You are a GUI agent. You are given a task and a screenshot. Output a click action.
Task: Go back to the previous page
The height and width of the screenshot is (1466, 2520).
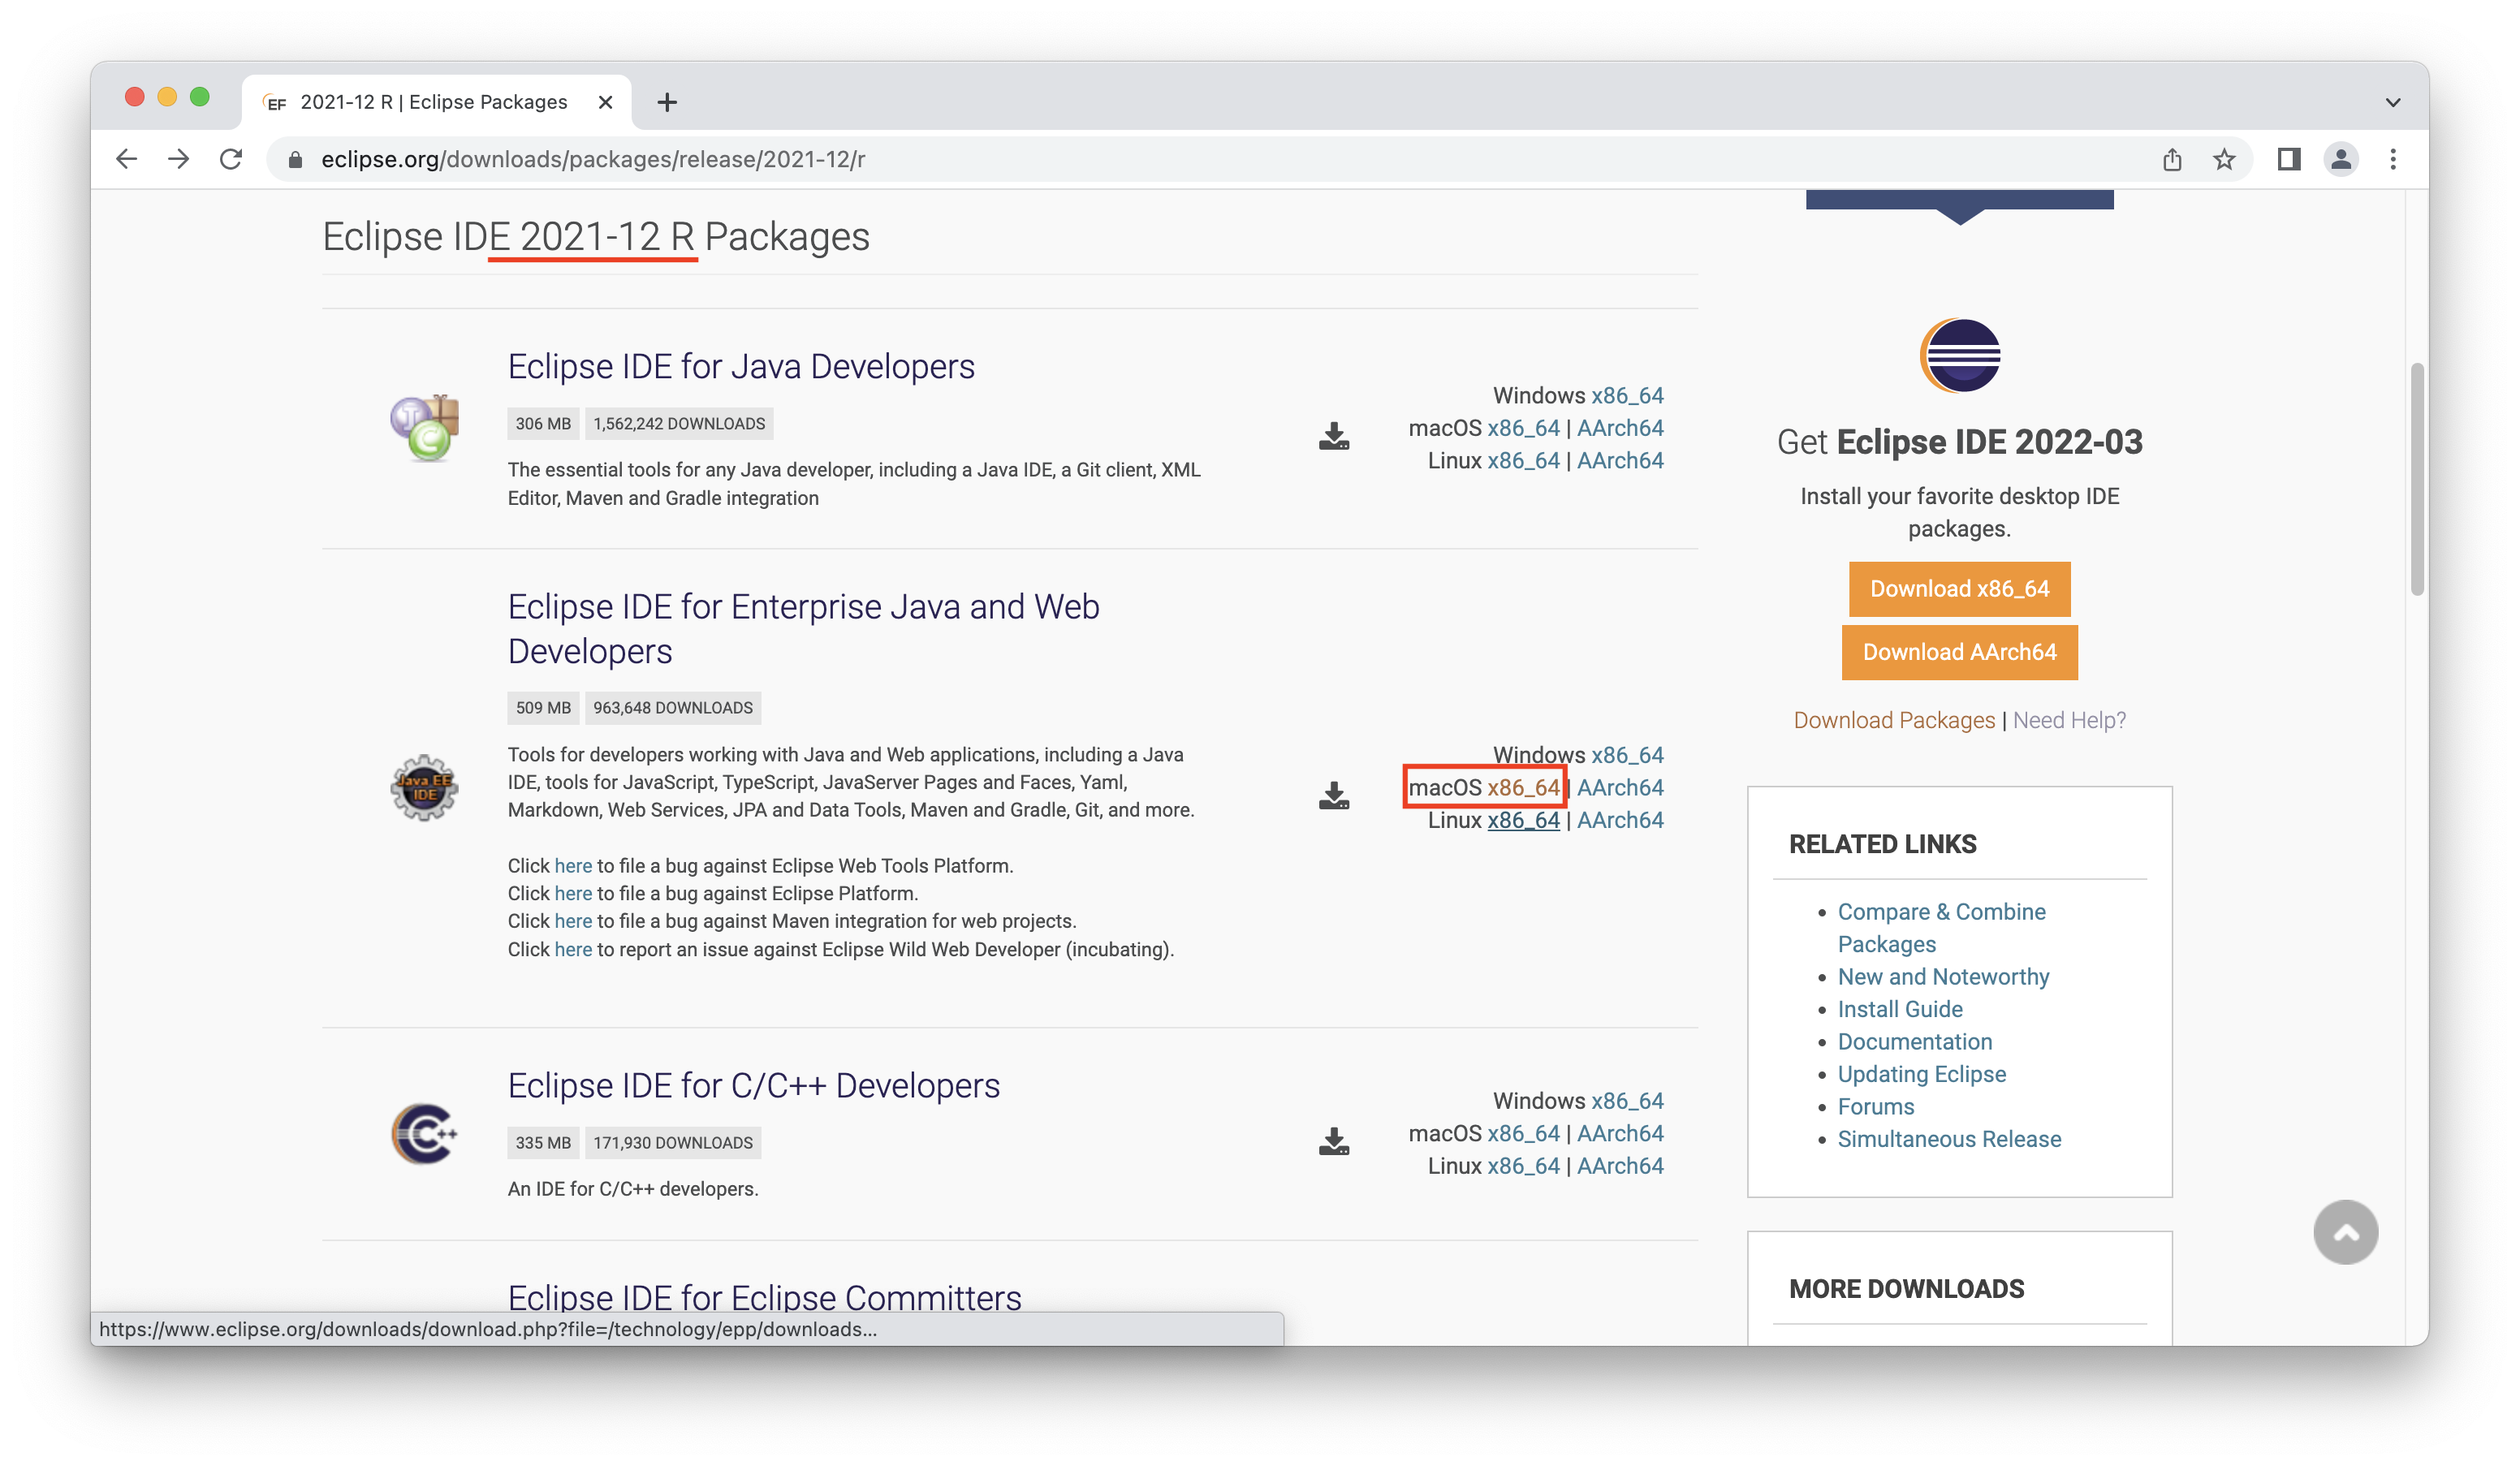[126, 159]
